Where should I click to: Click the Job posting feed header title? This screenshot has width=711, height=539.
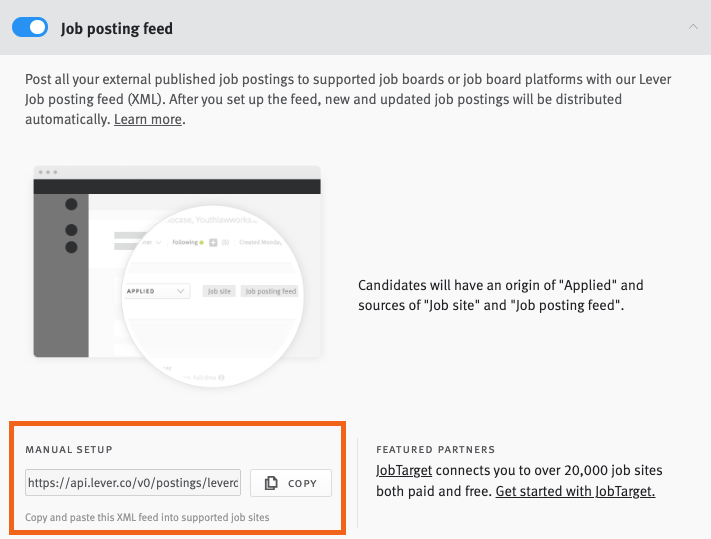117,28
